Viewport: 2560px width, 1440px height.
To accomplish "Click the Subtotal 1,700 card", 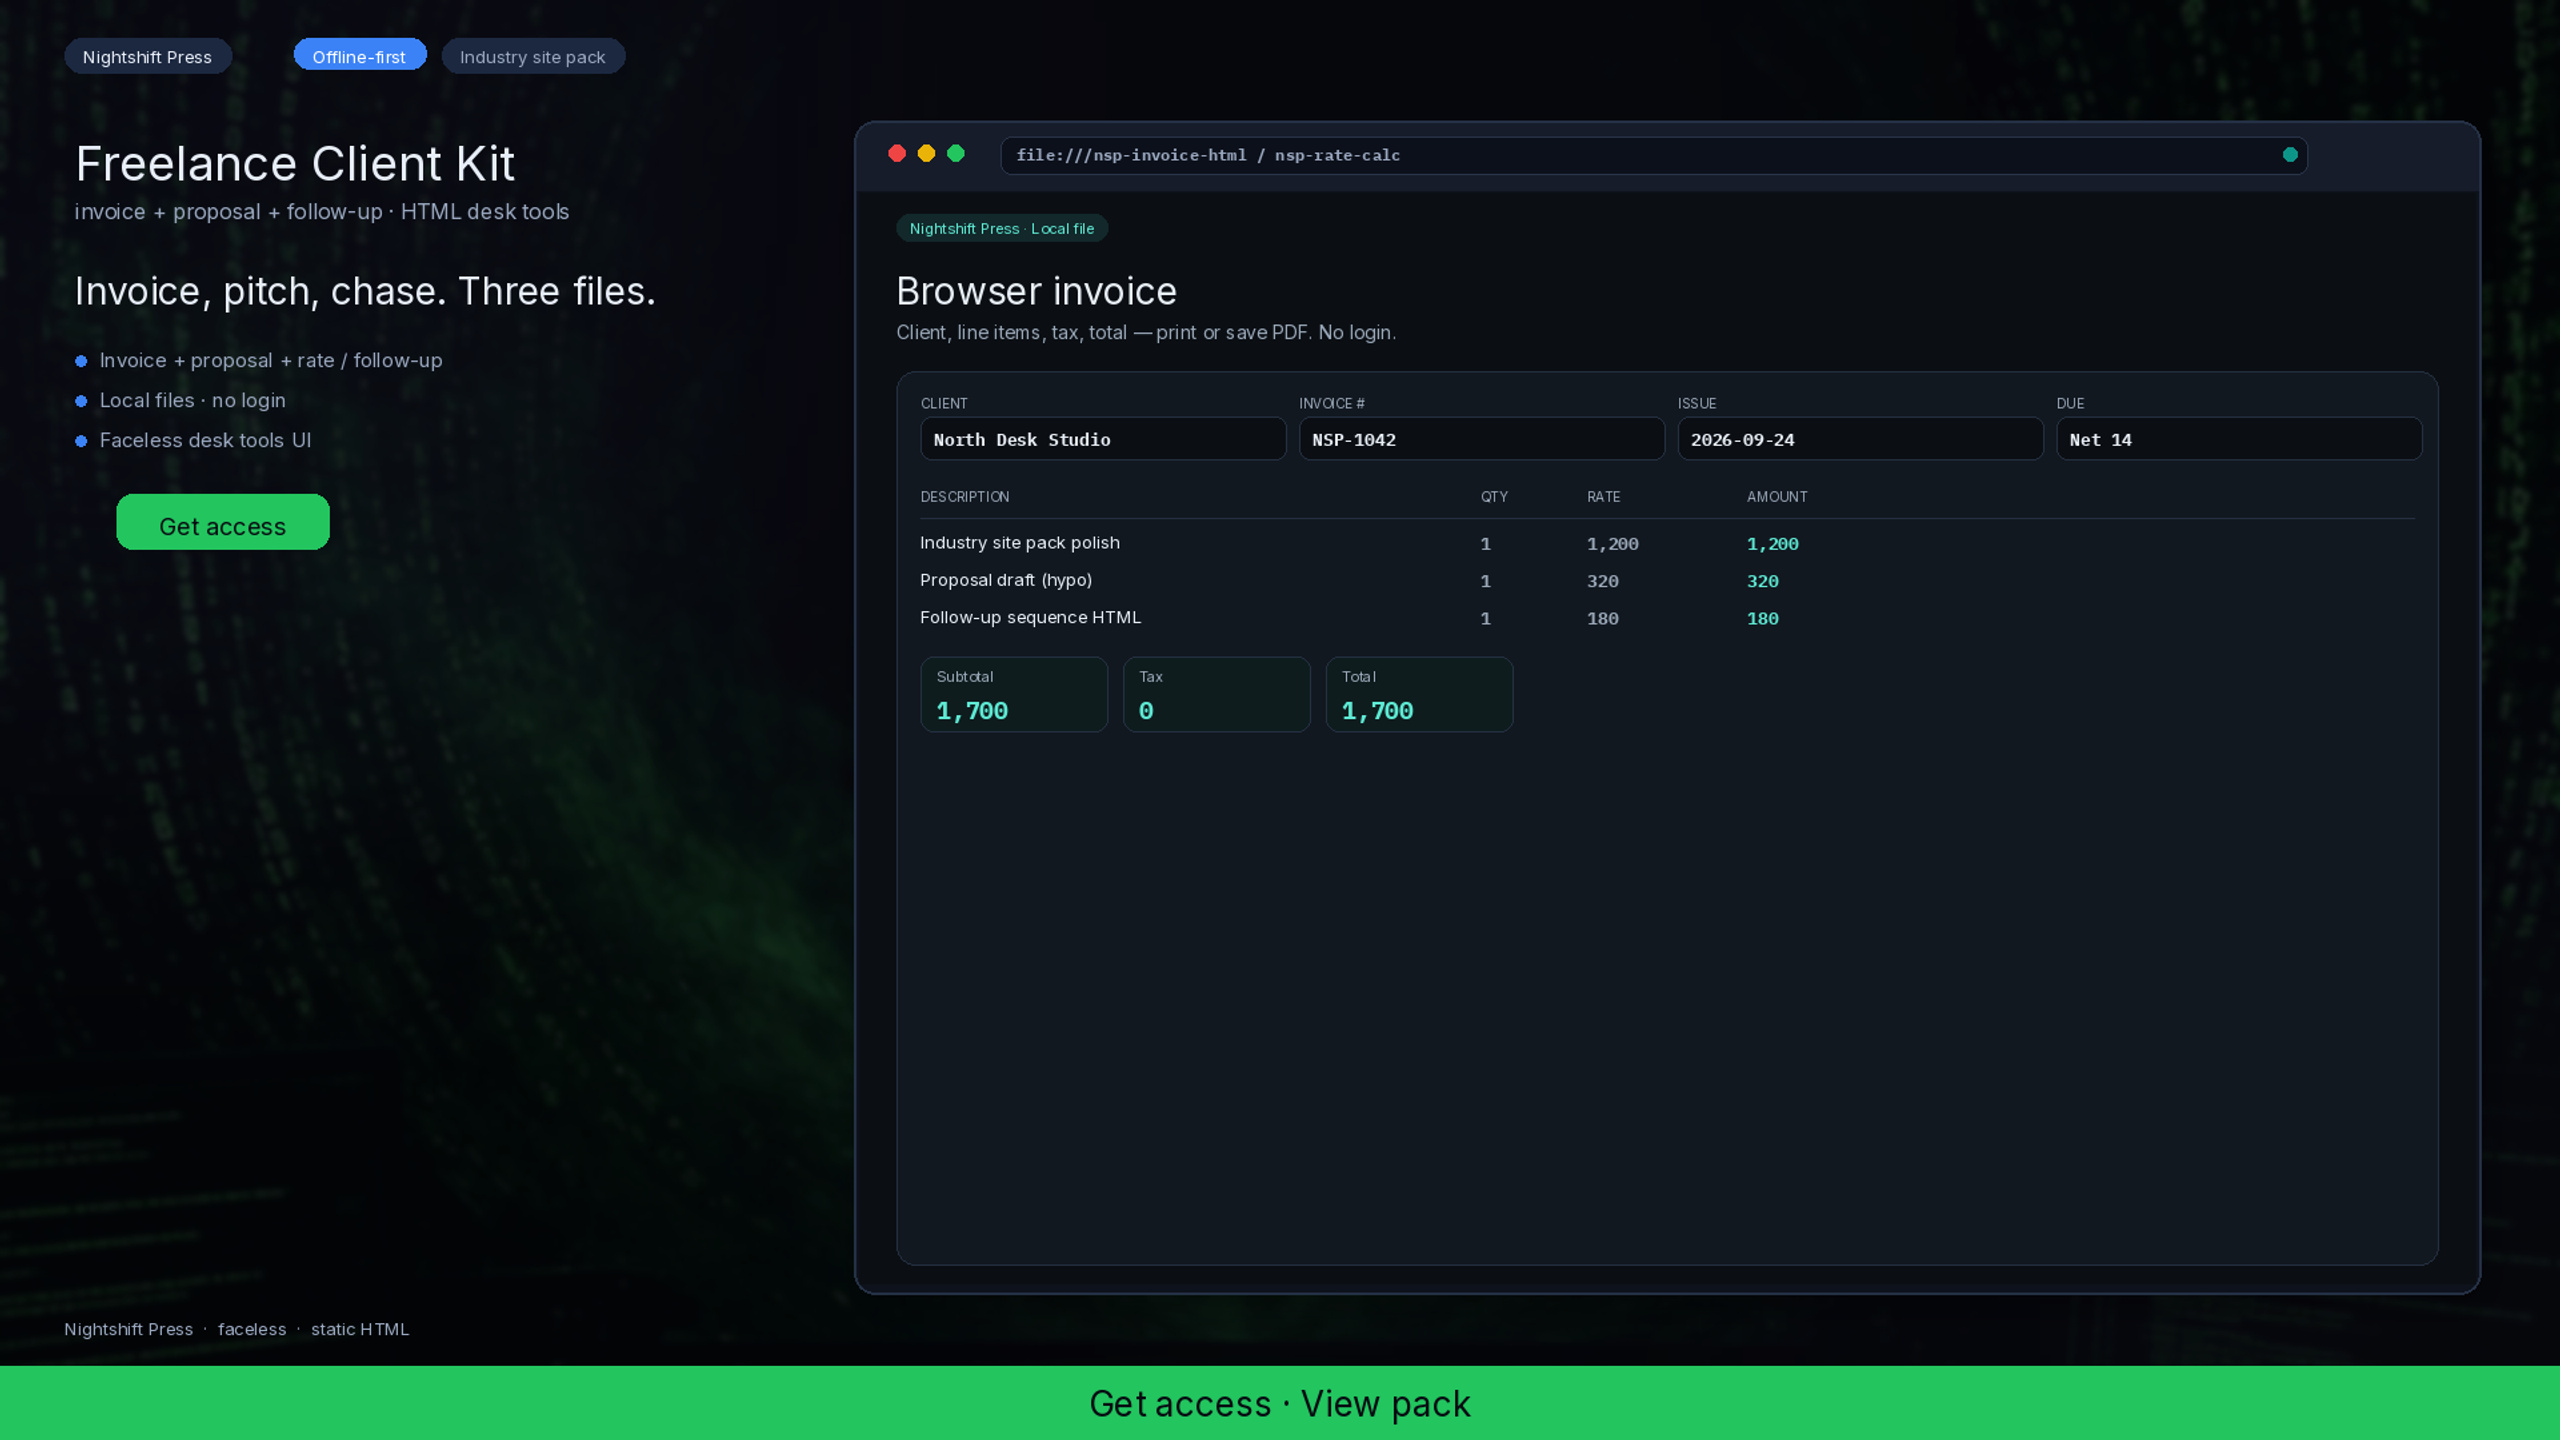I will point(1014,694).
